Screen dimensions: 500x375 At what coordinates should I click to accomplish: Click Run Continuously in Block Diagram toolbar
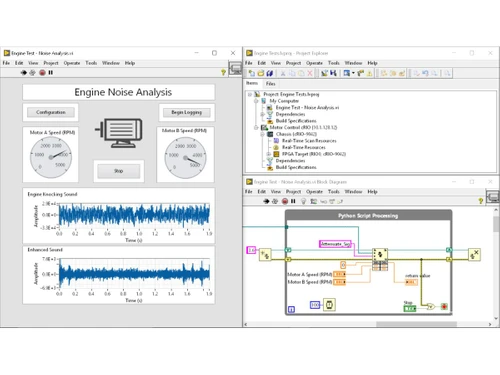pos(275,201)
